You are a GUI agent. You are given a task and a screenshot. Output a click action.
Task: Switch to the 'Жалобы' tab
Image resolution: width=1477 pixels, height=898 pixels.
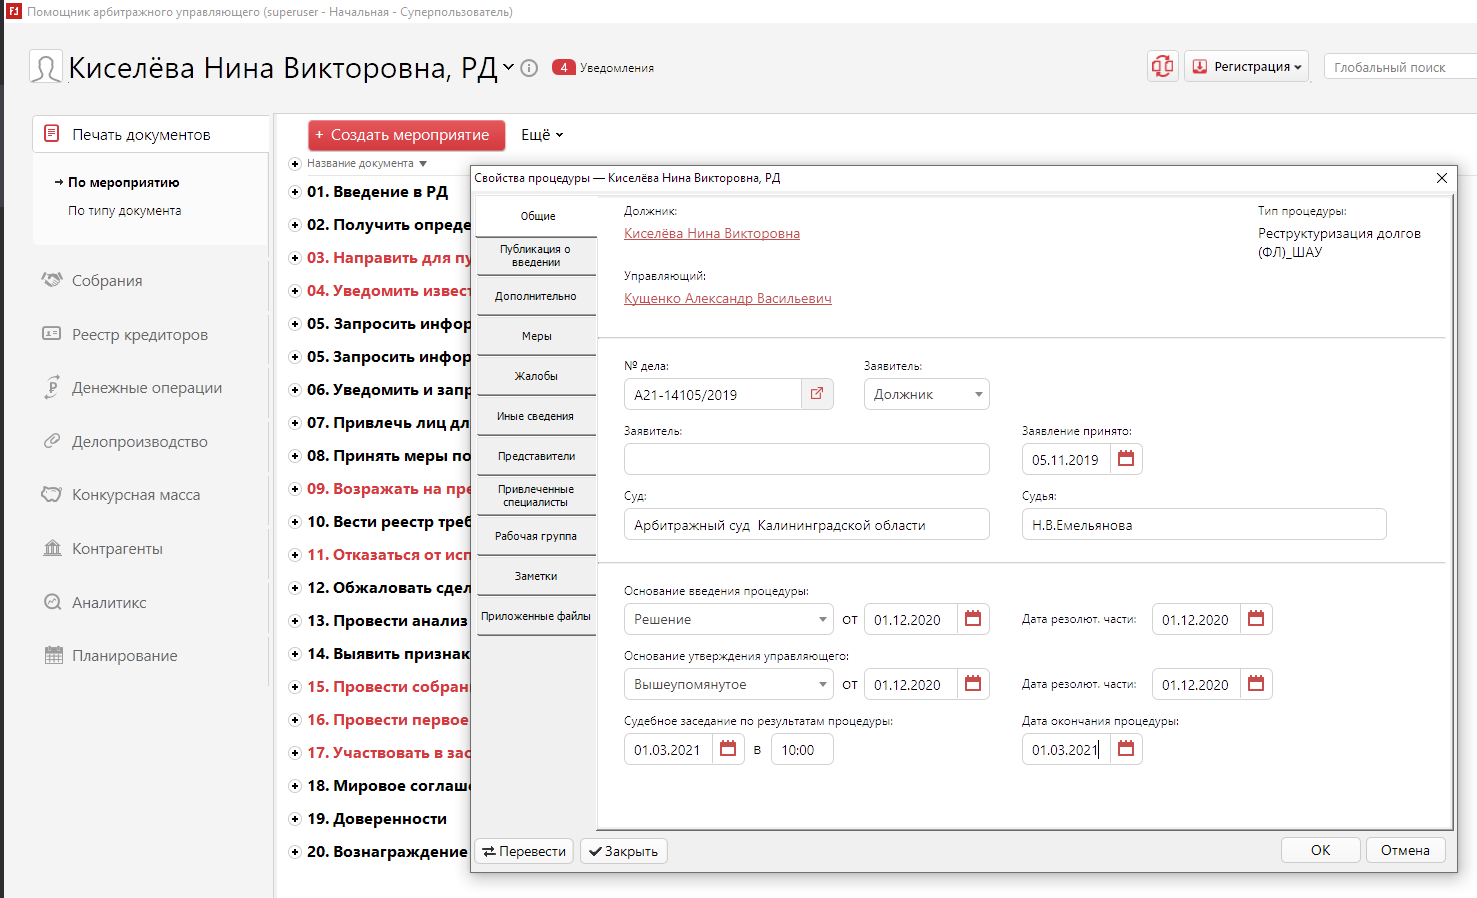coord(536,376)
